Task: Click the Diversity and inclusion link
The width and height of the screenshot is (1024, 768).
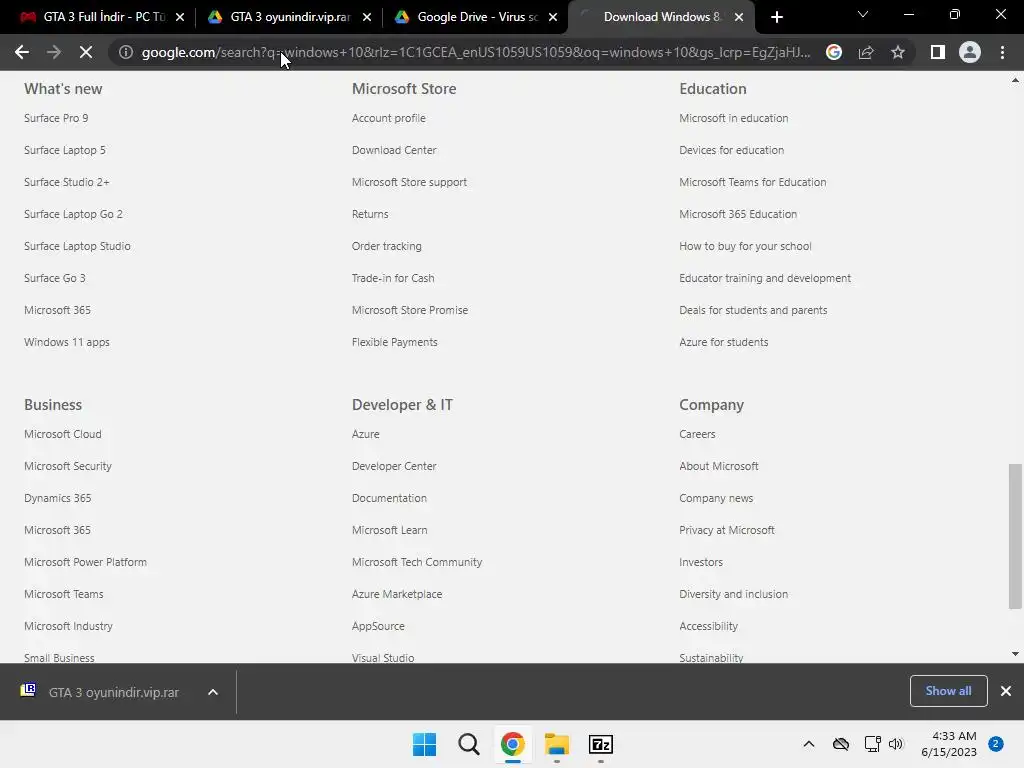Action: [x=733, y=594]
